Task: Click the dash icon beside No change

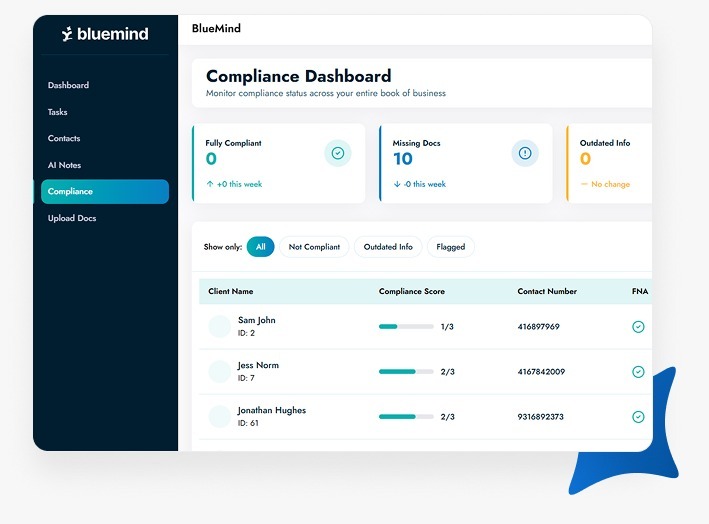Action: coord(584,184)
